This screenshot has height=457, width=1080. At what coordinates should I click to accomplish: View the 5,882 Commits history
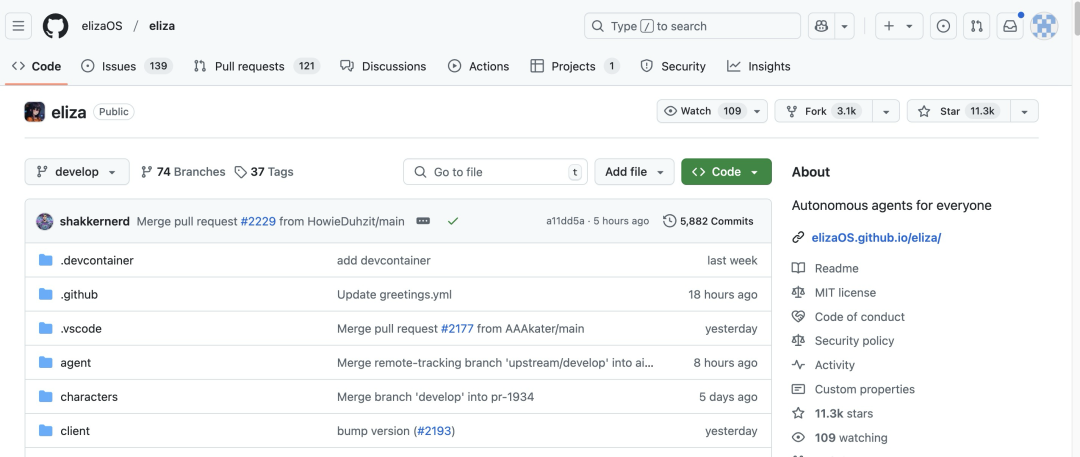coord(708,221)
